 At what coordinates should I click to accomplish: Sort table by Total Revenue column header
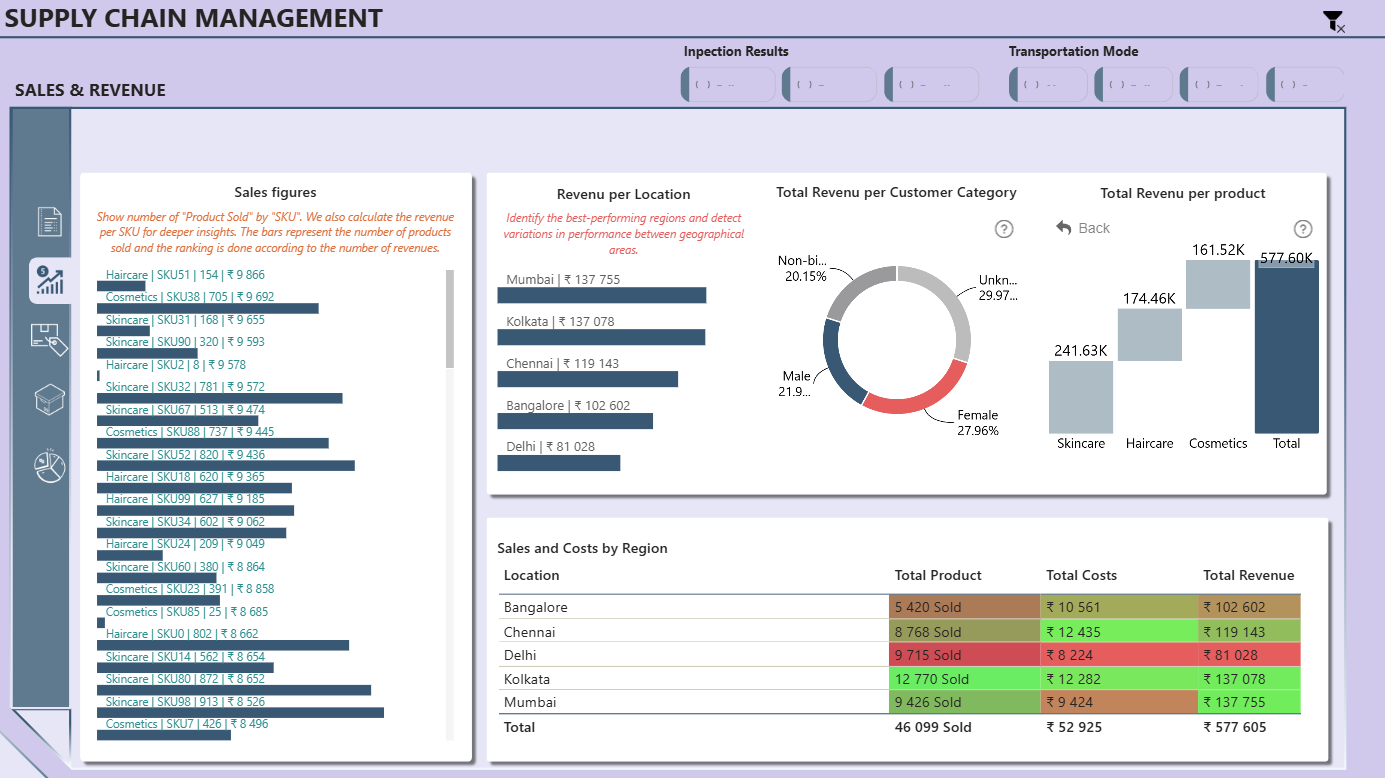[x=1248, y=575]
